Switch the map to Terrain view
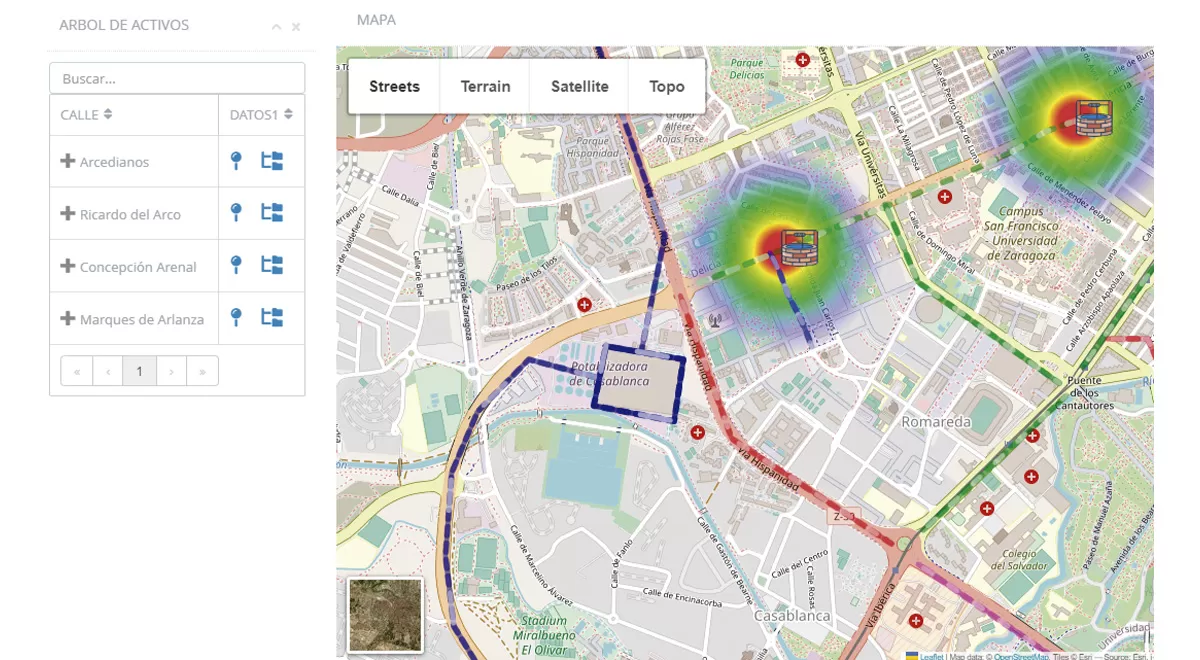This screenshot has width=1200, height=660. click(485, 87)
